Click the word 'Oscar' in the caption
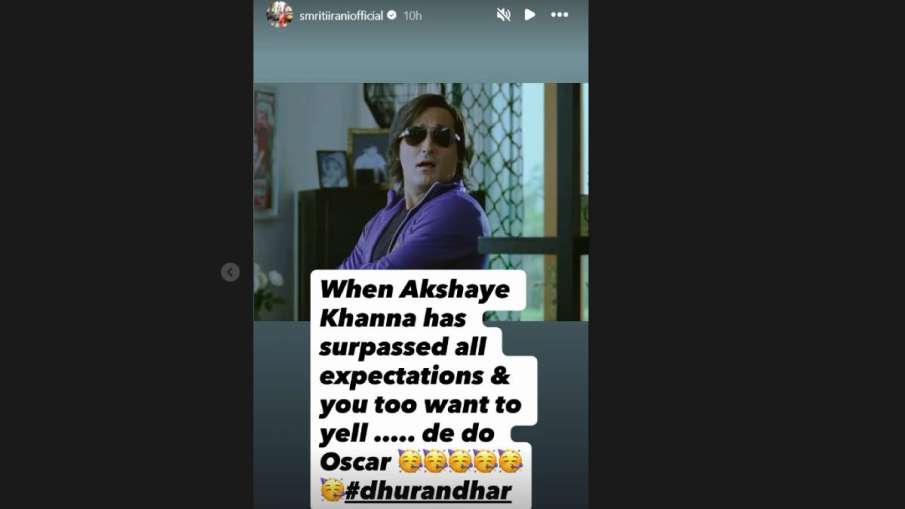Viewport: 905px width, 509px height. click(x=355, y=462)
